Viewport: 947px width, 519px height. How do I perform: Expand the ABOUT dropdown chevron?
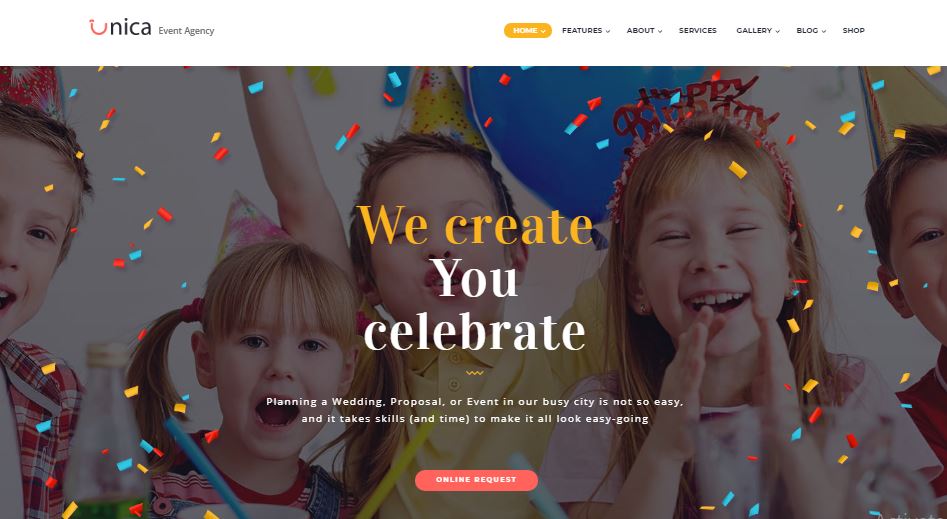pos(660,31)
